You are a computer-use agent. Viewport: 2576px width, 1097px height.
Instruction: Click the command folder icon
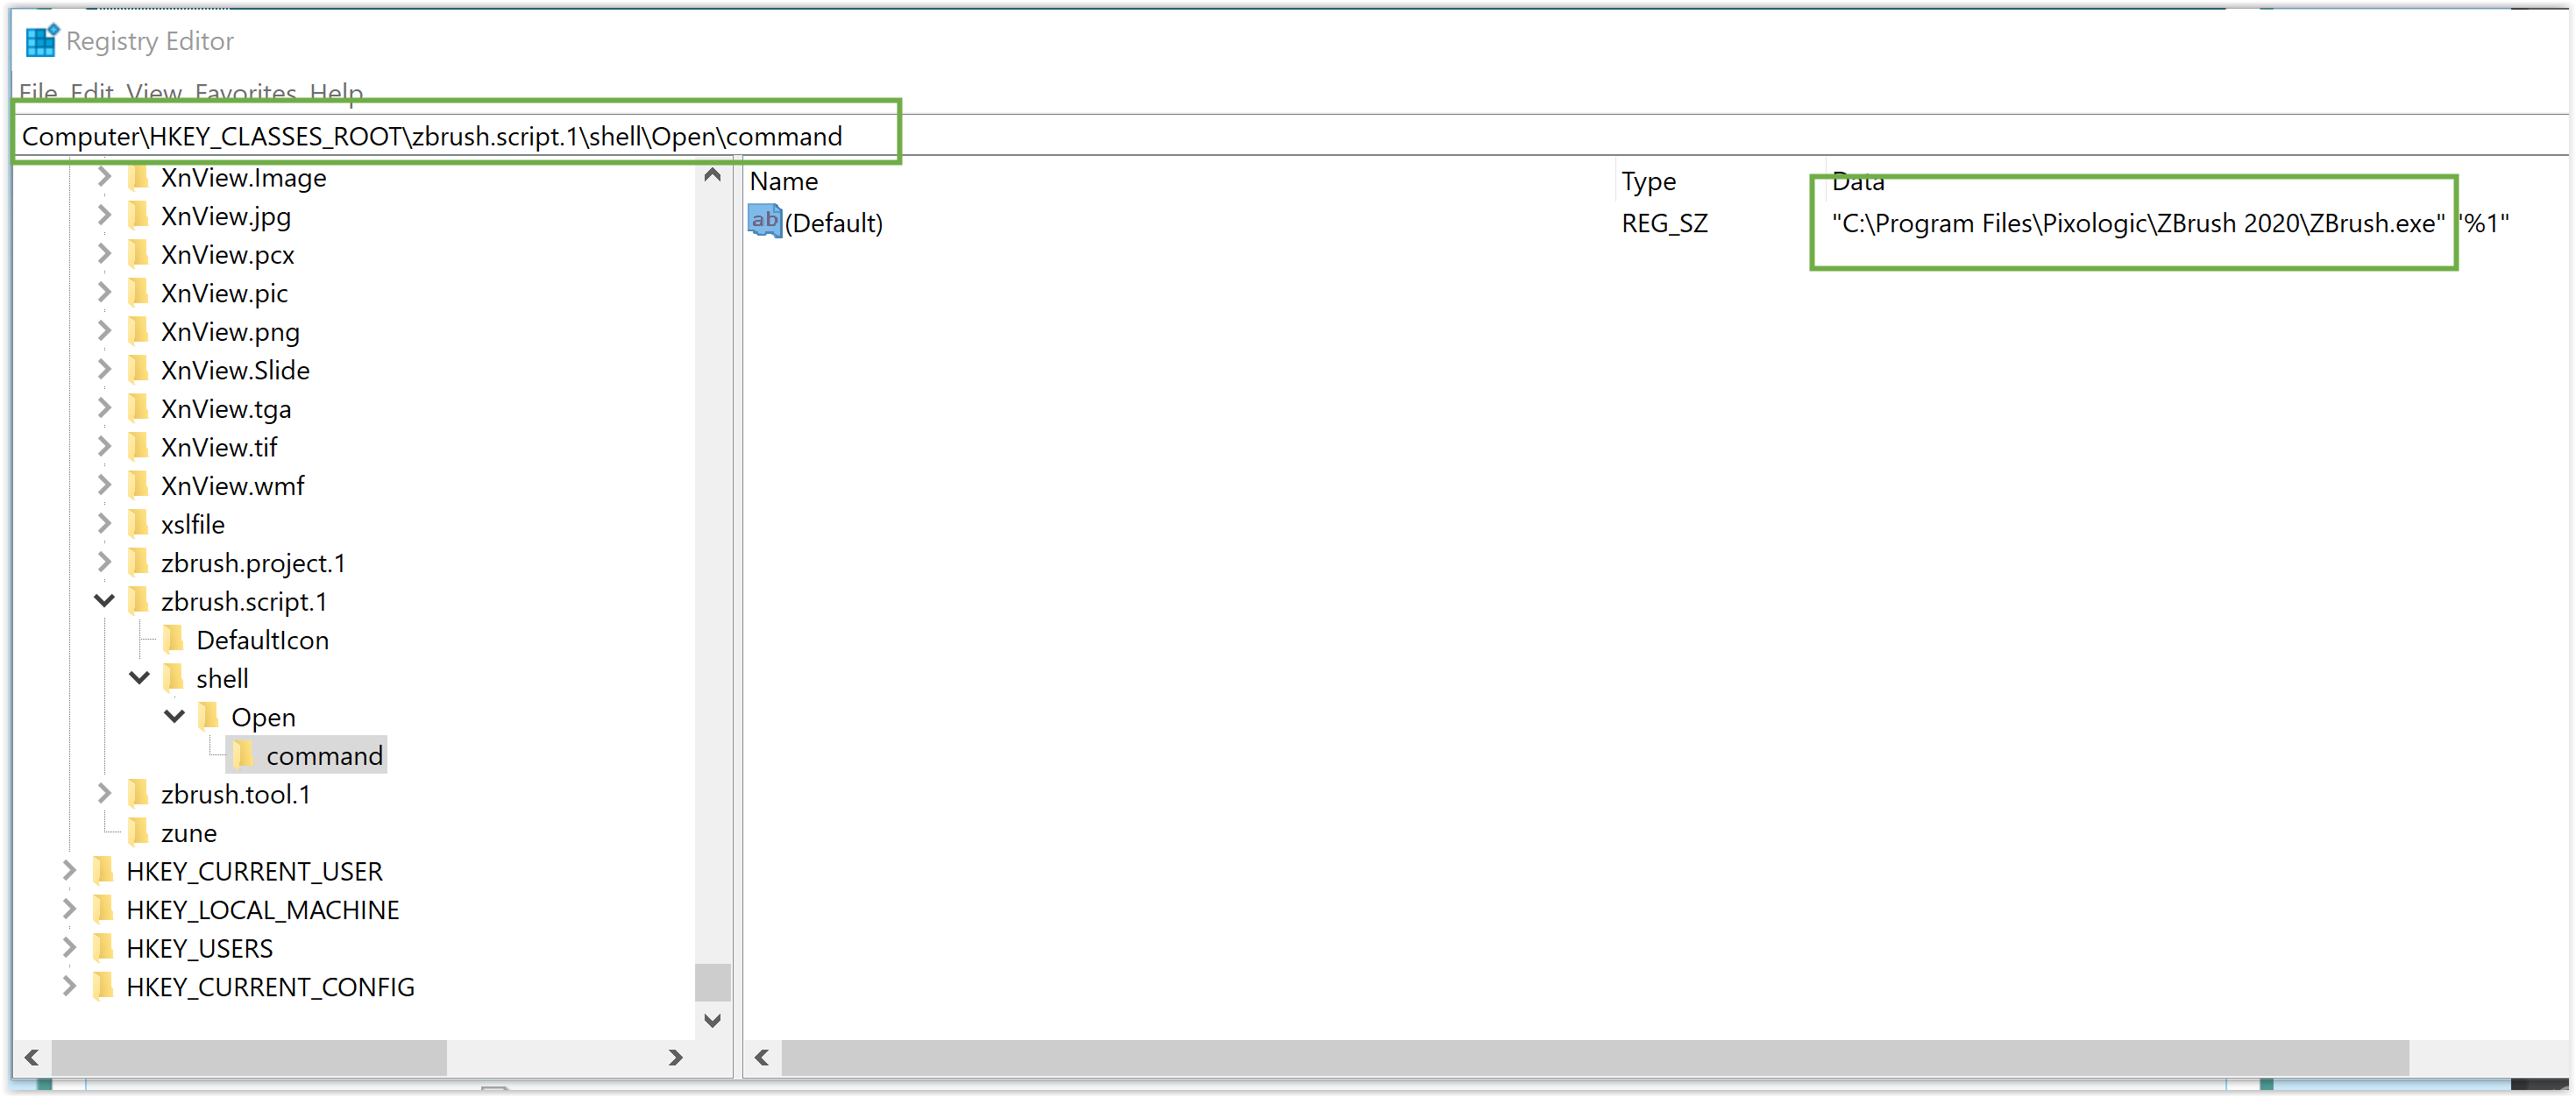click(244, 755)
